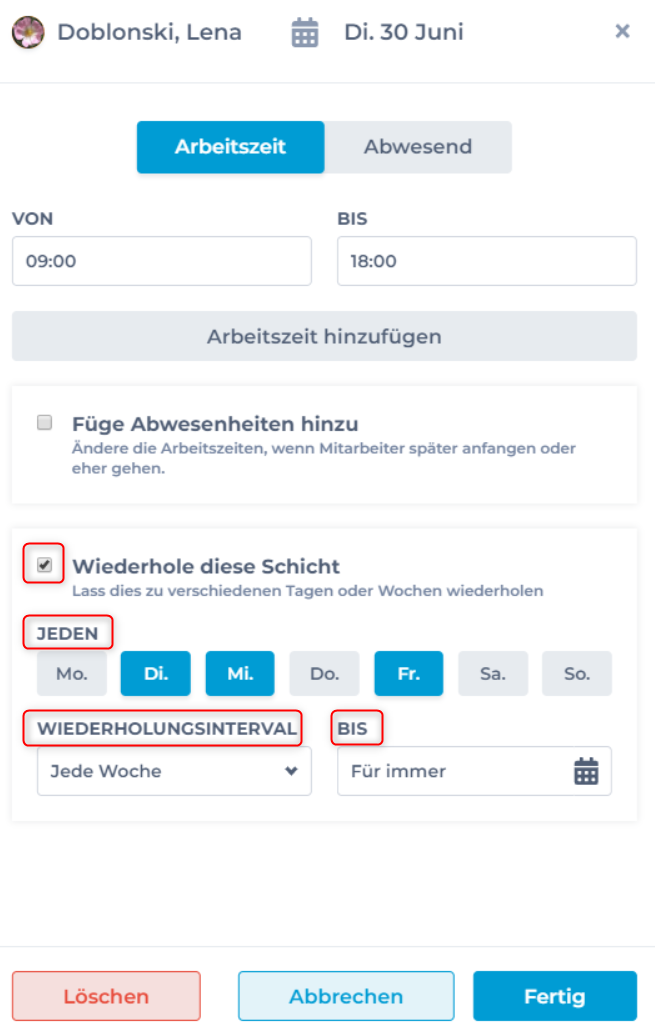Image resolution: width=655 pixels, height=1035 pixels.
Task: Toggle Monday (Mo.) repeat day
Action: (x=71, y=673)
